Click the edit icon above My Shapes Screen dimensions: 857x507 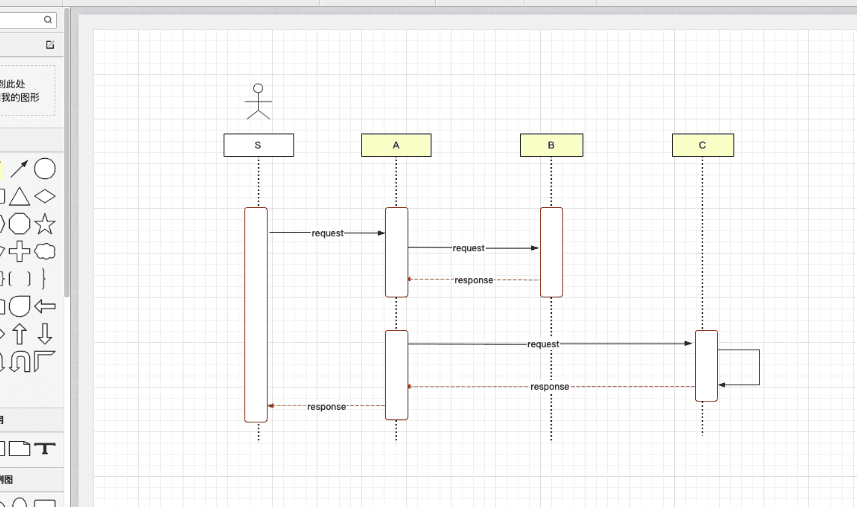pyautogui.click(x=50, y=45)
